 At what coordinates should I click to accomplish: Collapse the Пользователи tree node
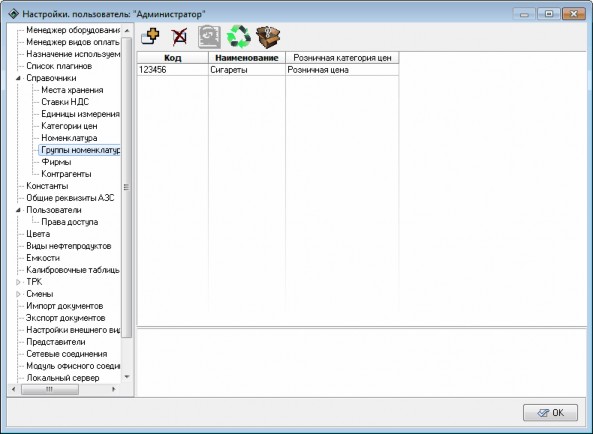point(18,210)
